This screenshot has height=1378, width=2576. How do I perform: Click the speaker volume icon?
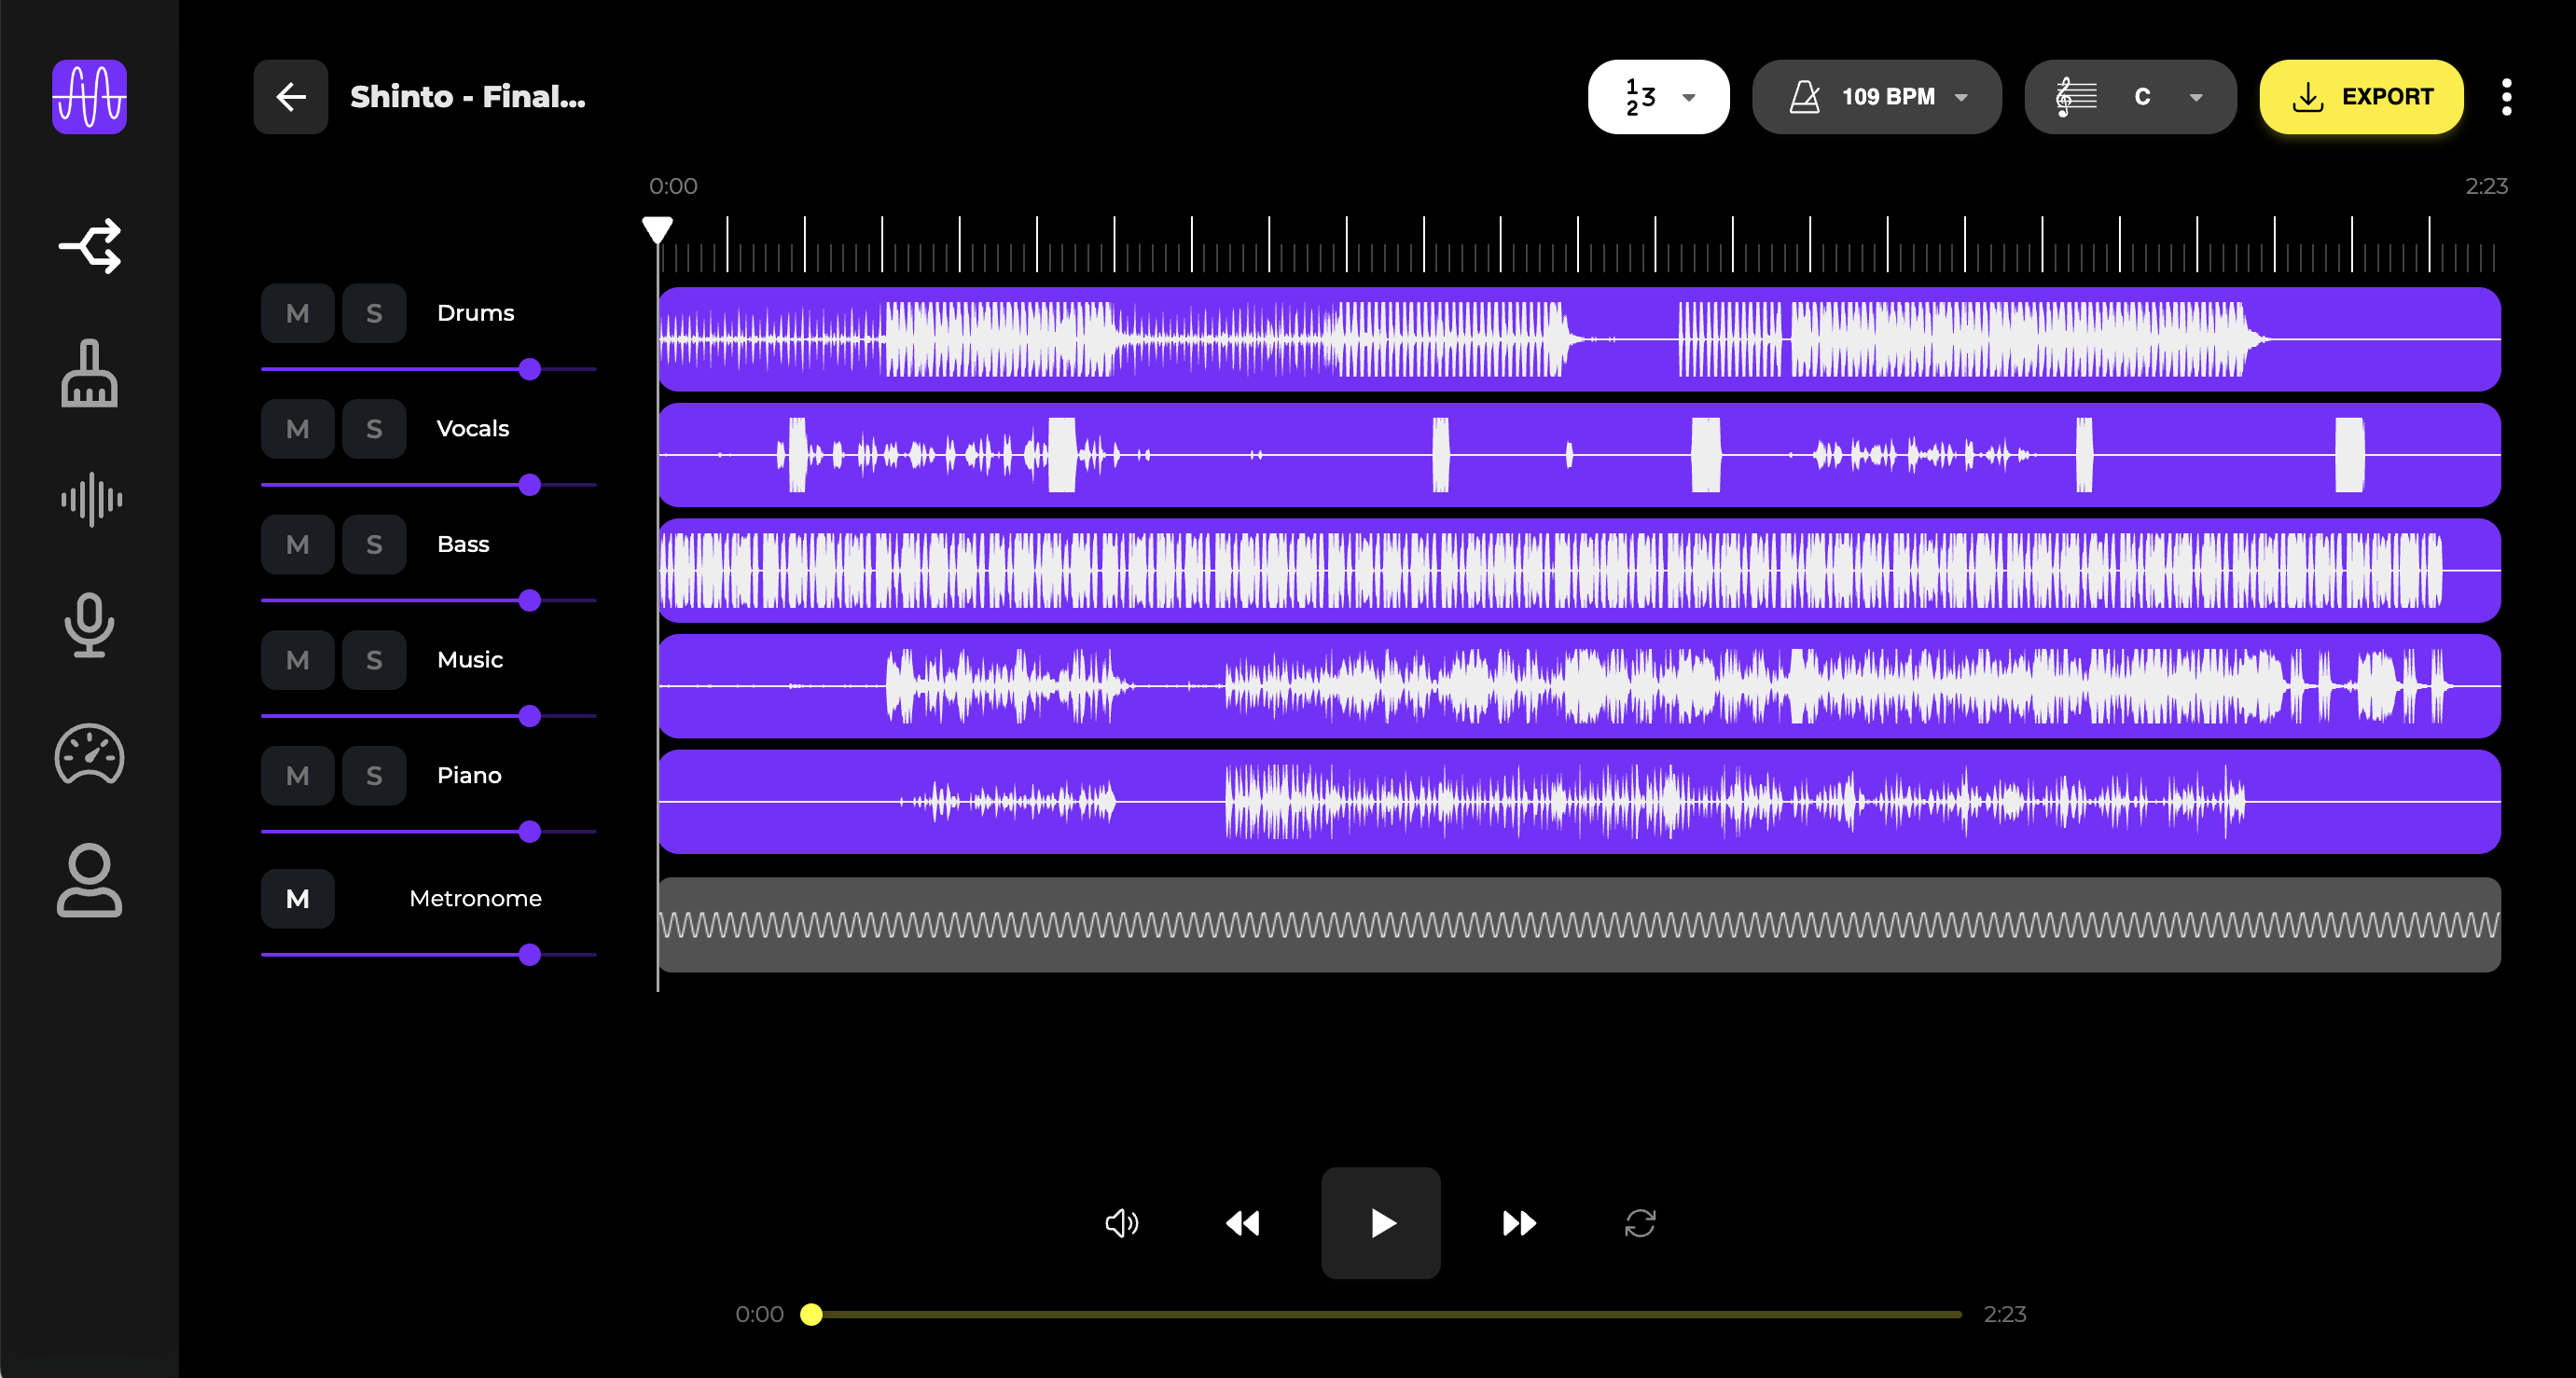(1121, 1223)
